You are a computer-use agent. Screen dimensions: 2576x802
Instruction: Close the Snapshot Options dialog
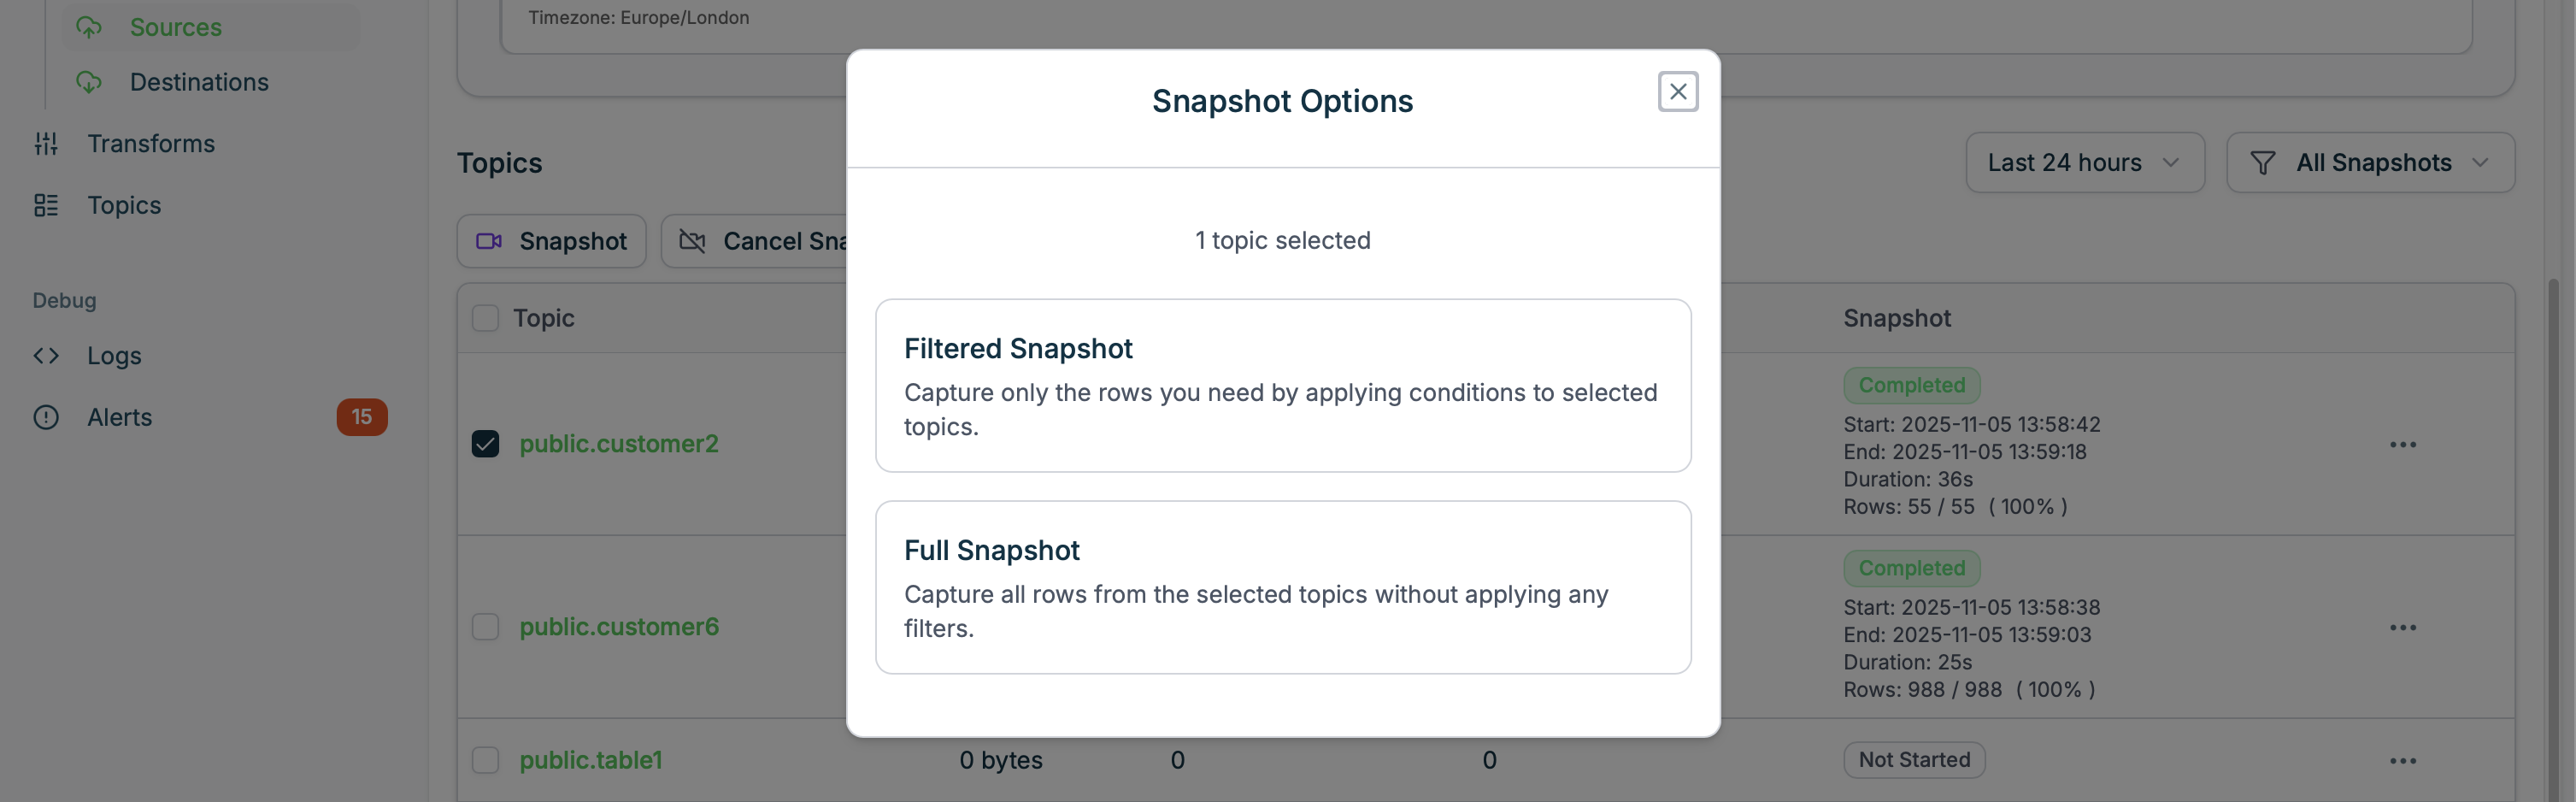(1677, 92)
